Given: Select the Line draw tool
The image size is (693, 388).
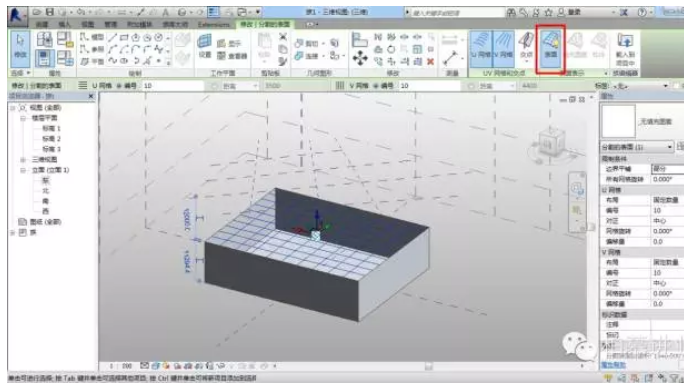Looking at the screenshot, I should [x=114, y=38].
